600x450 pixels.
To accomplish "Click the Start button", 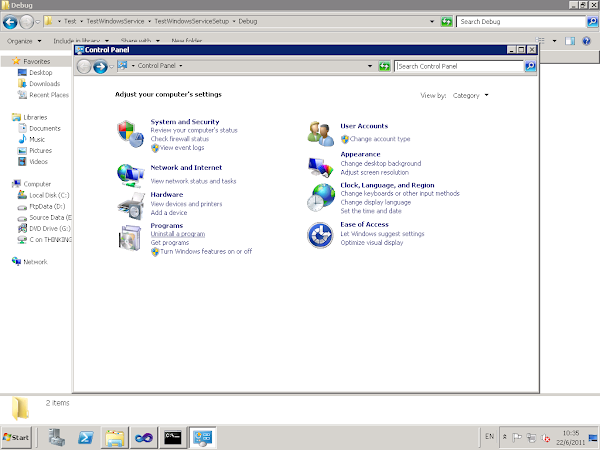I will tap(16, 437).
